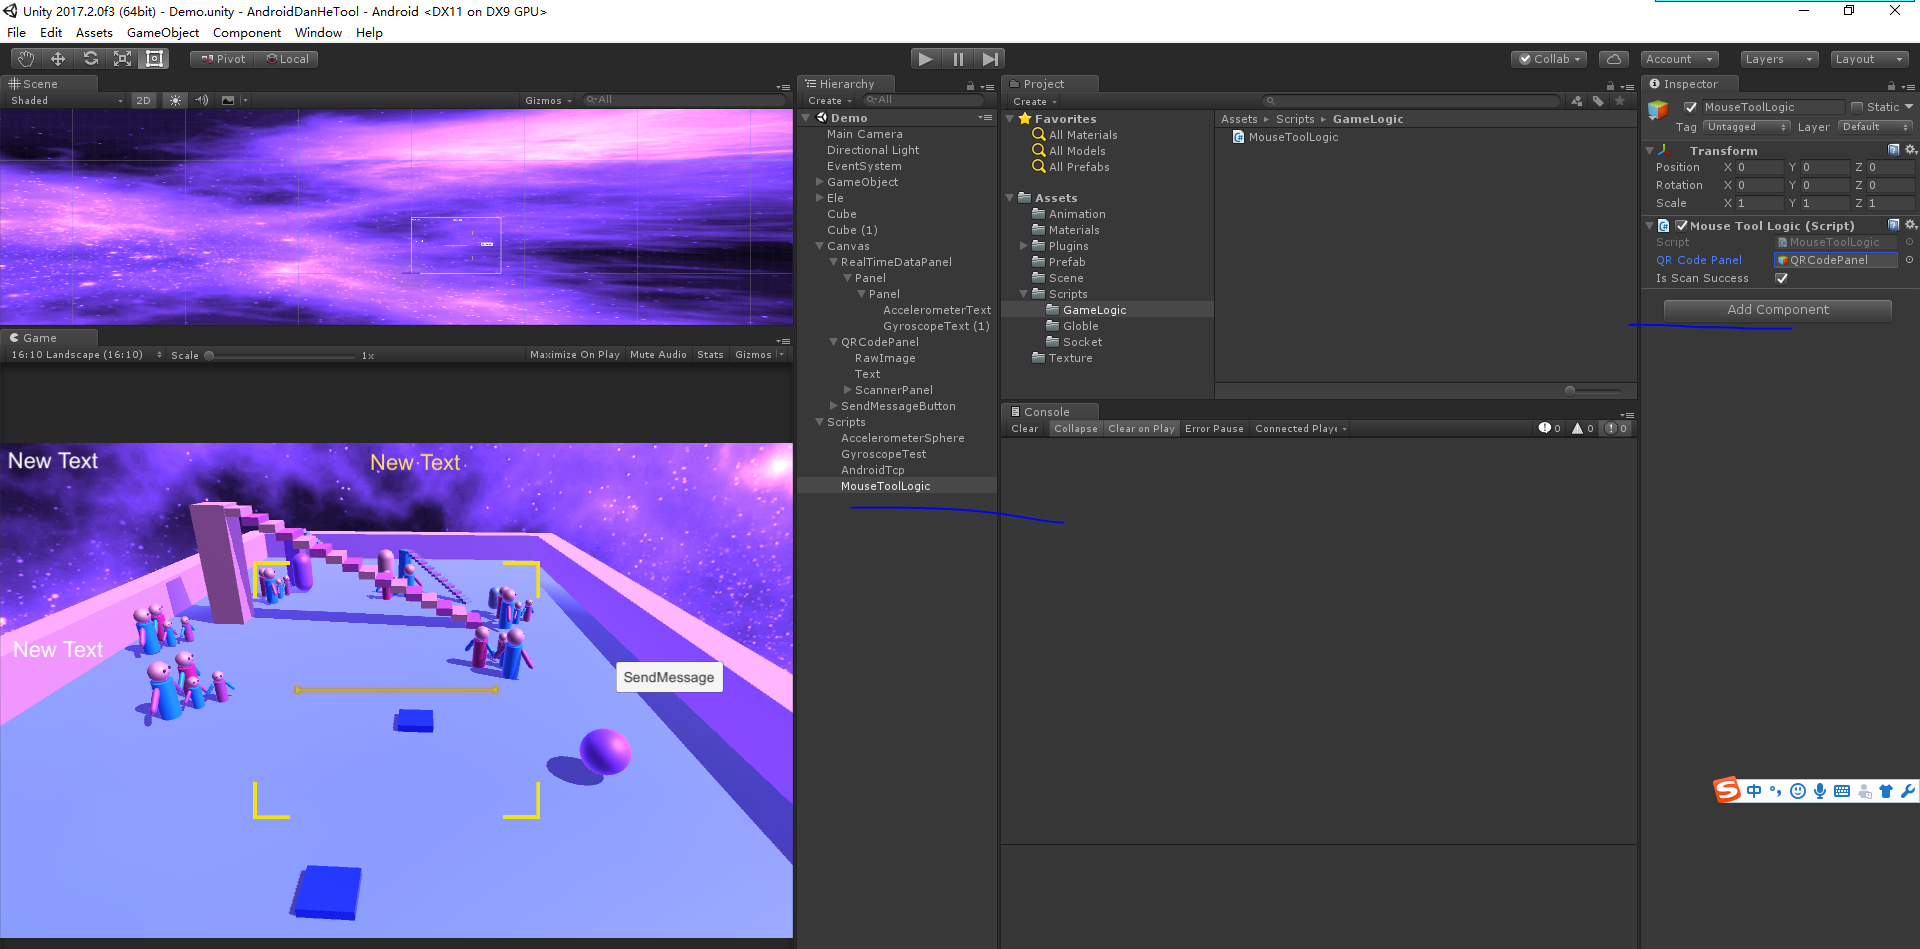Uncheck the Is Scan Success checkbox
Viewport: 1920px width, 949px height.
click(x=1781, y=278)
